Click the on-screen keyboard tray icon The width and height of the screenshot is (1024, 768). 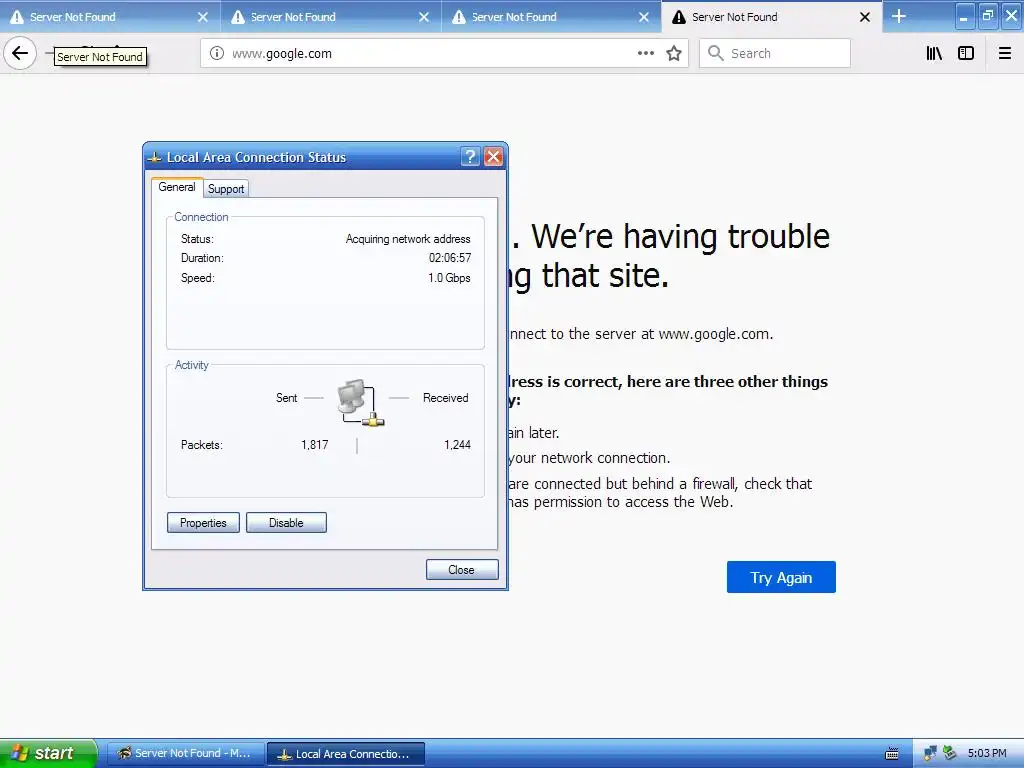pos(891,754)
